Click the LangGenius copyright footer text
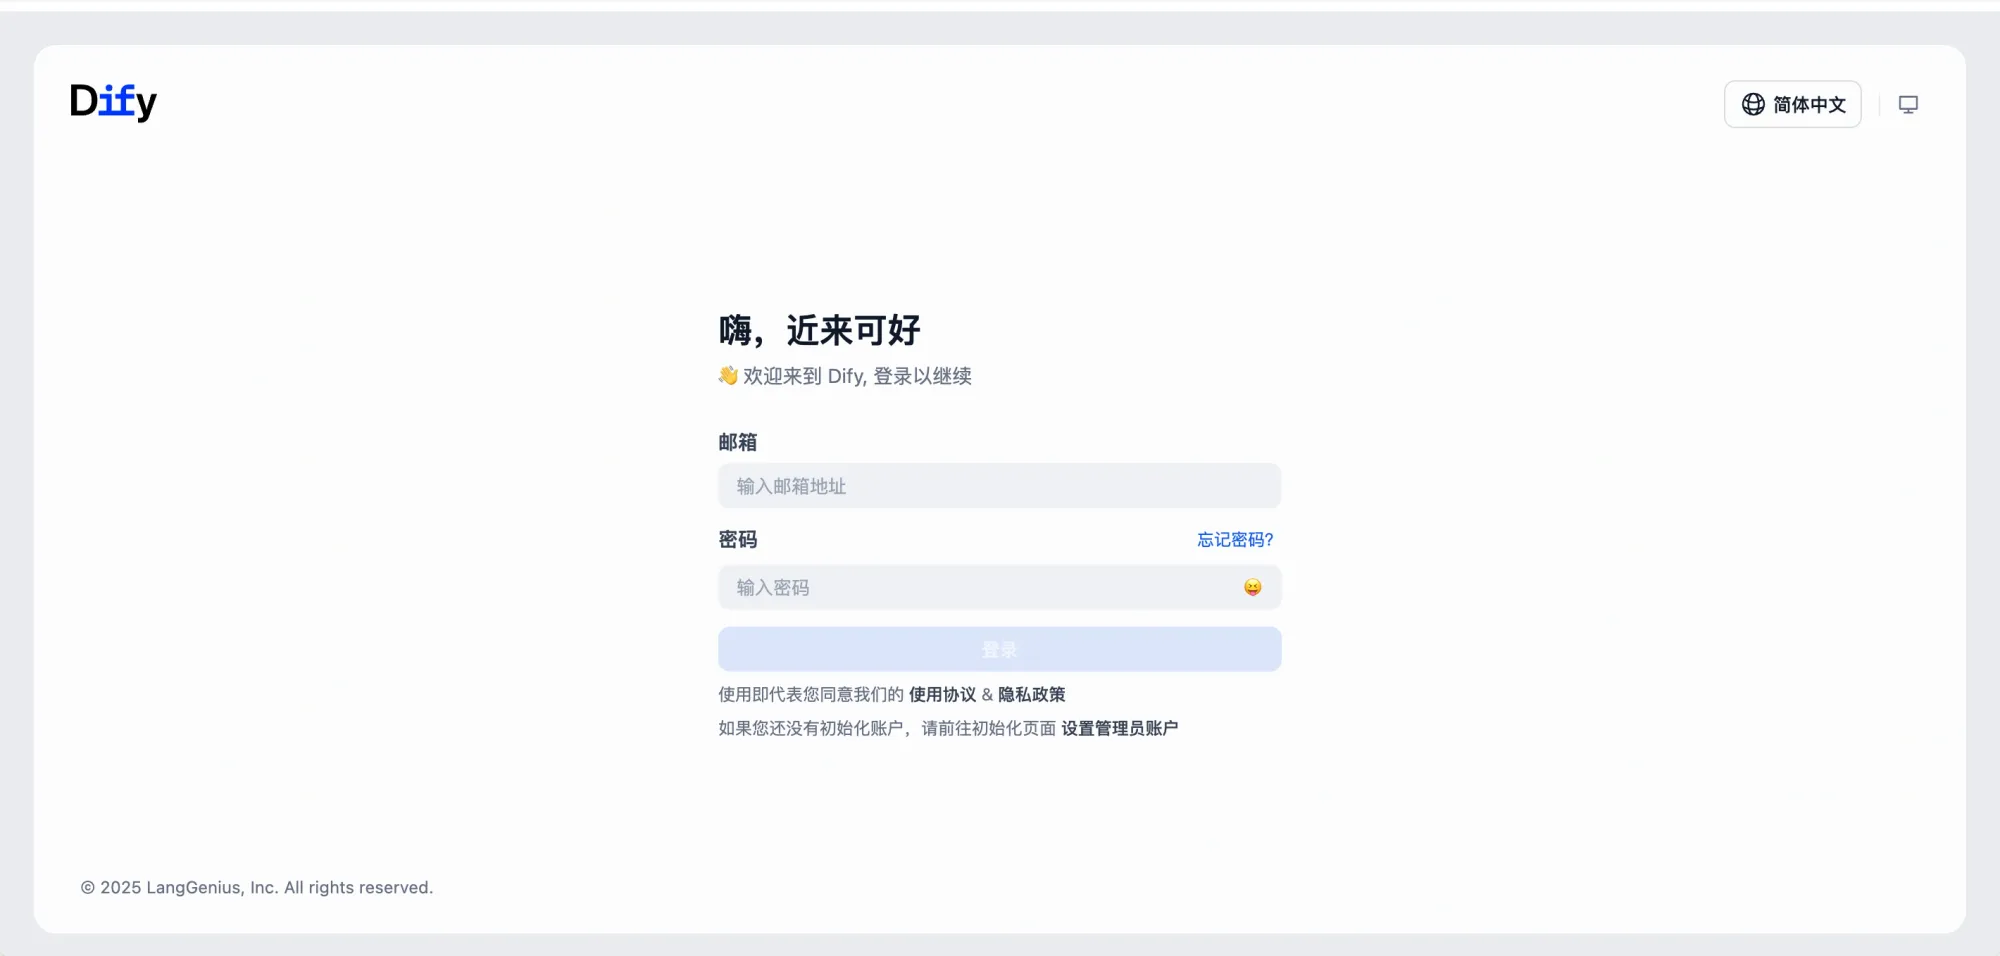The height and width of the screenshot is (956, 2000). (x=257, y=887)
